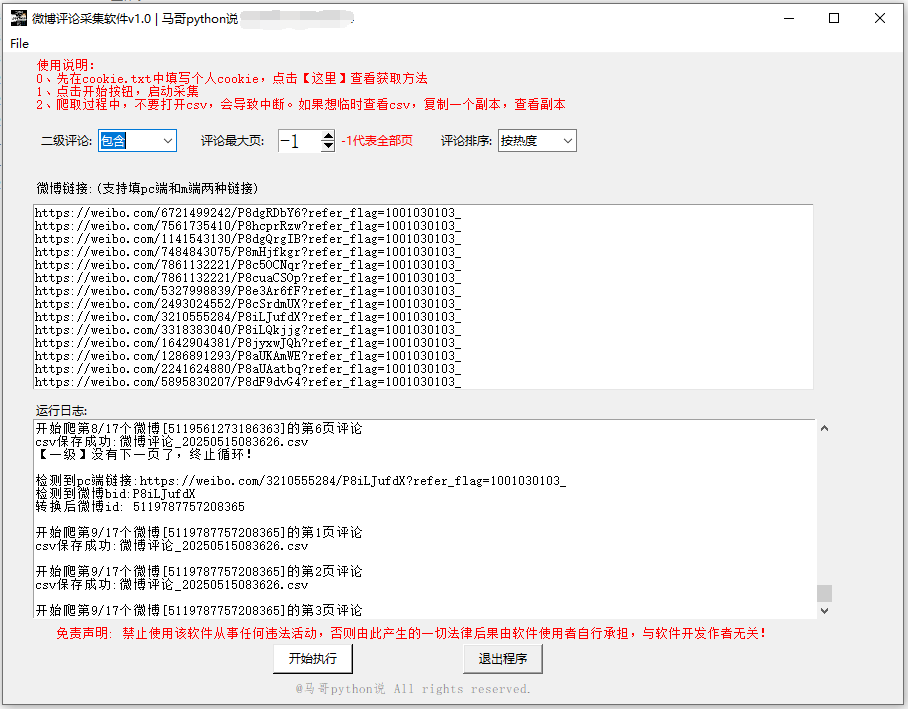Click log line 开始爬第9/17个微博 第3页评论
This screenshot has width=908, height=709.
coord(199,611)
